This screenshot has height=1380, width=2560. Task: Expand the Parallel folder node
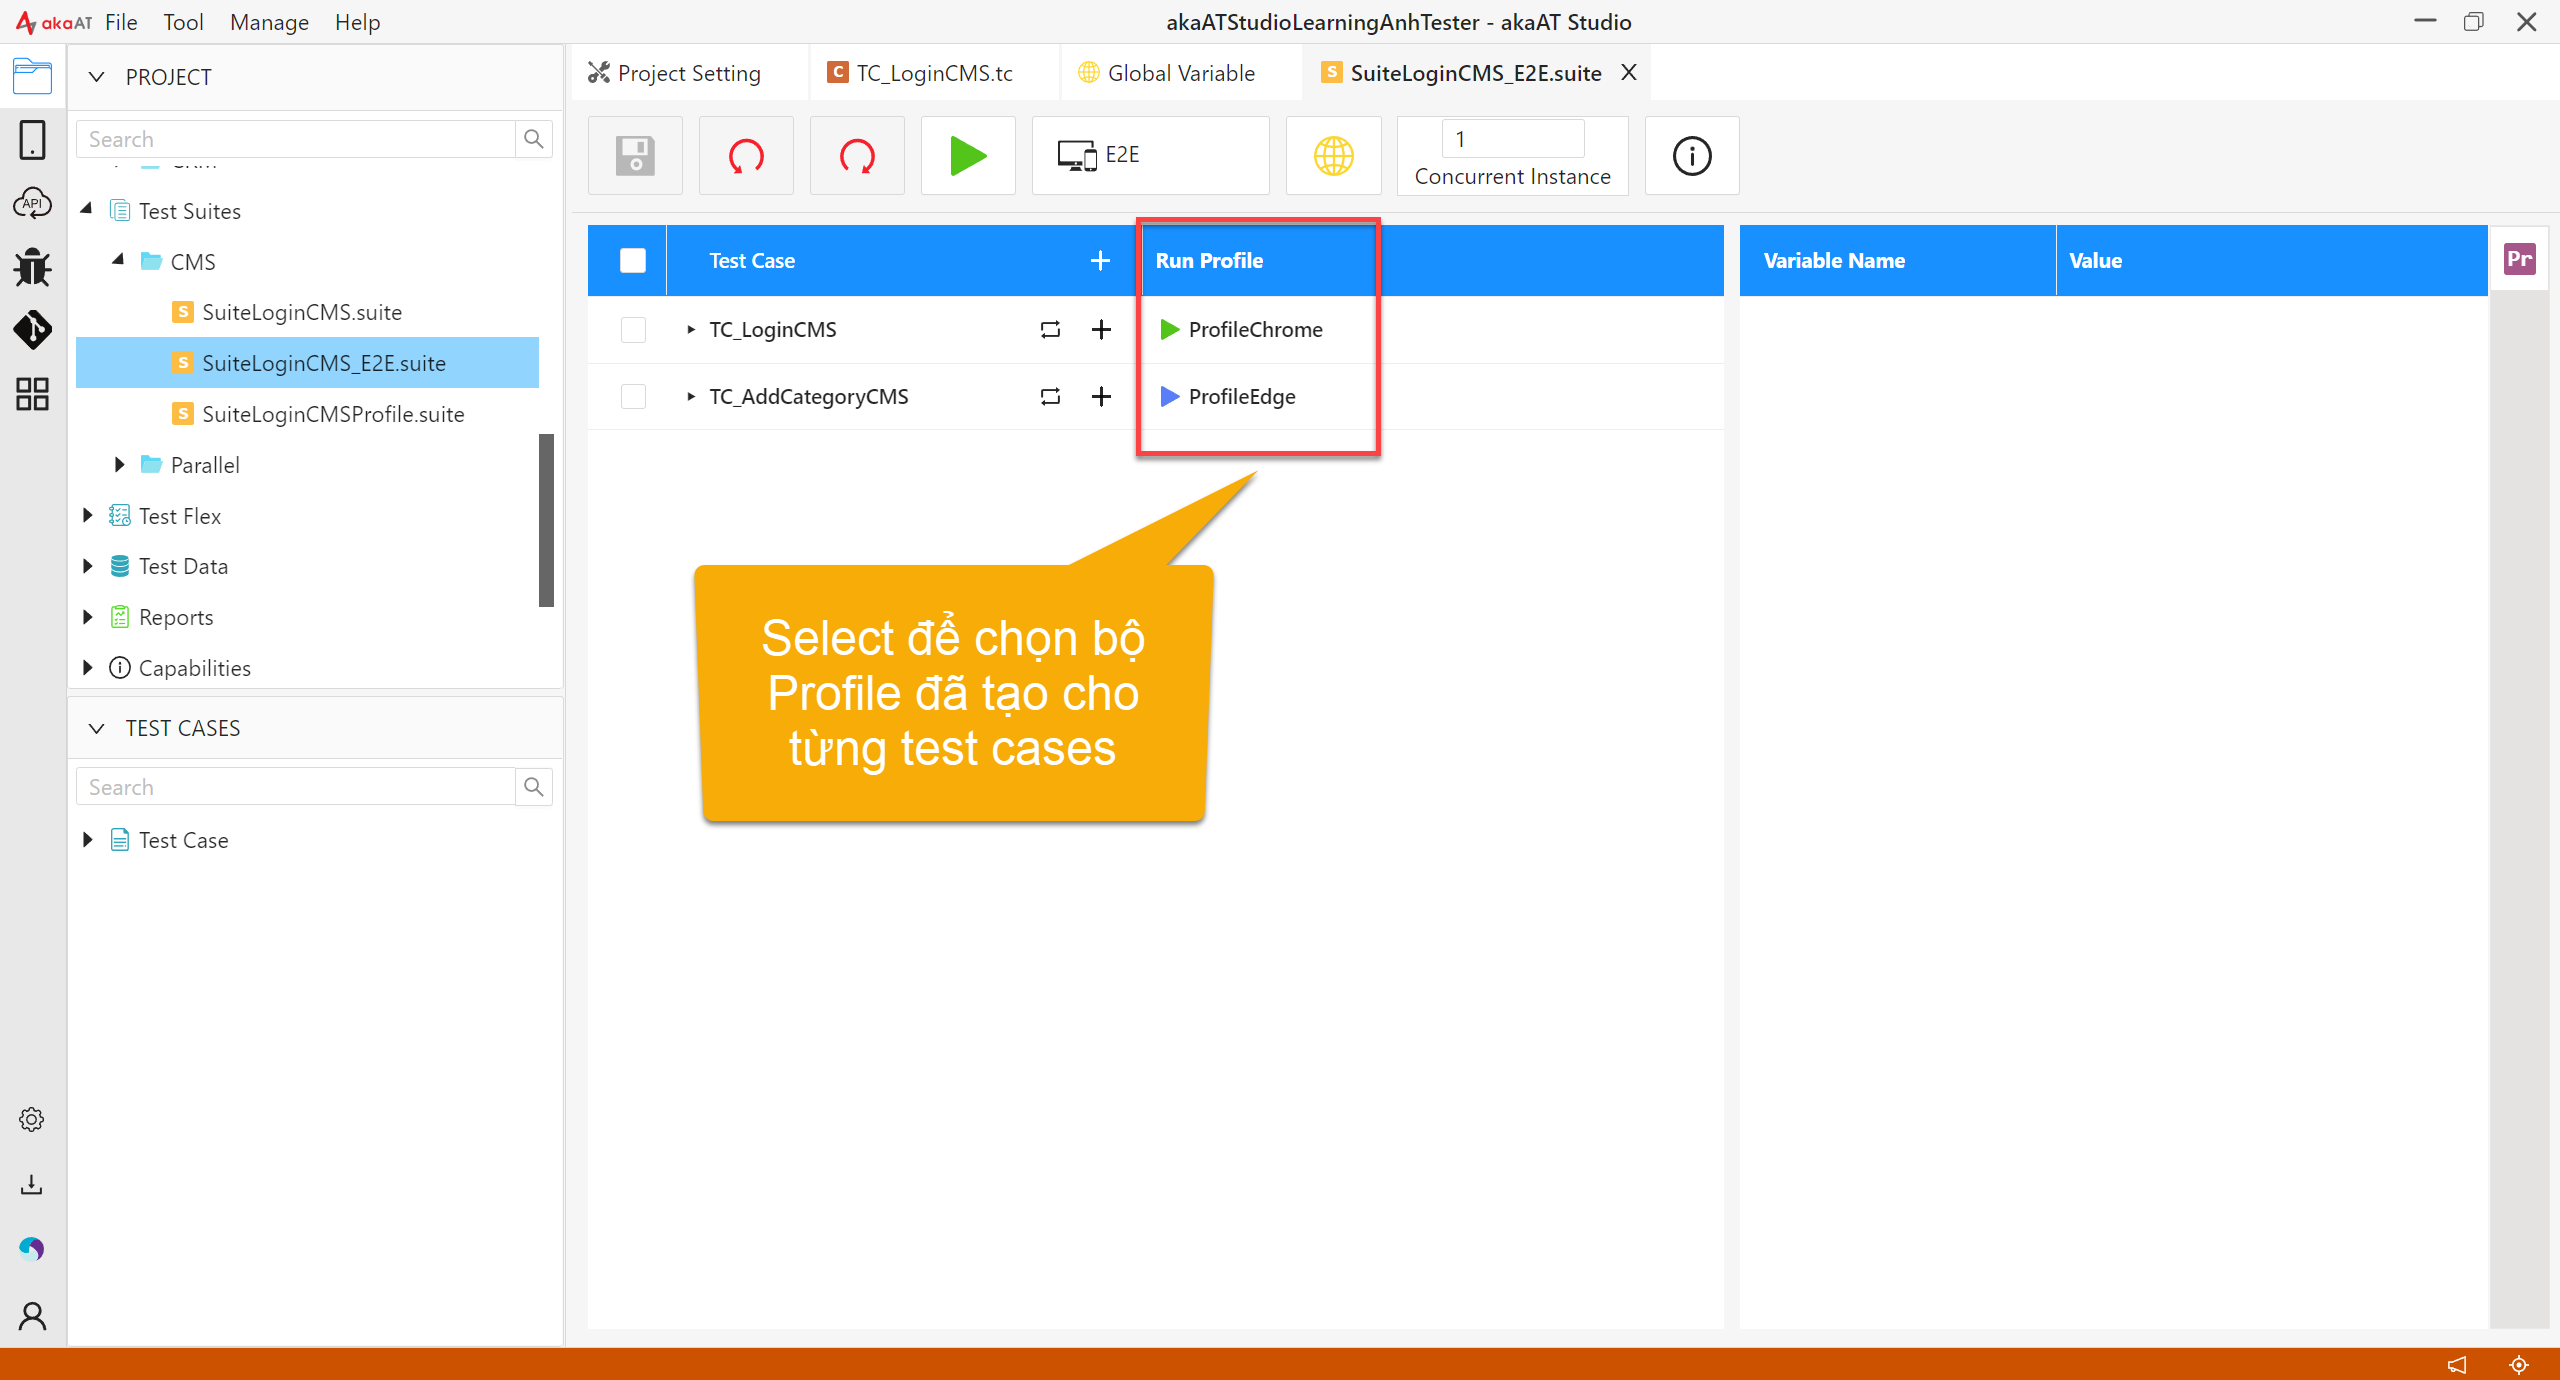(x=119, y=465)
